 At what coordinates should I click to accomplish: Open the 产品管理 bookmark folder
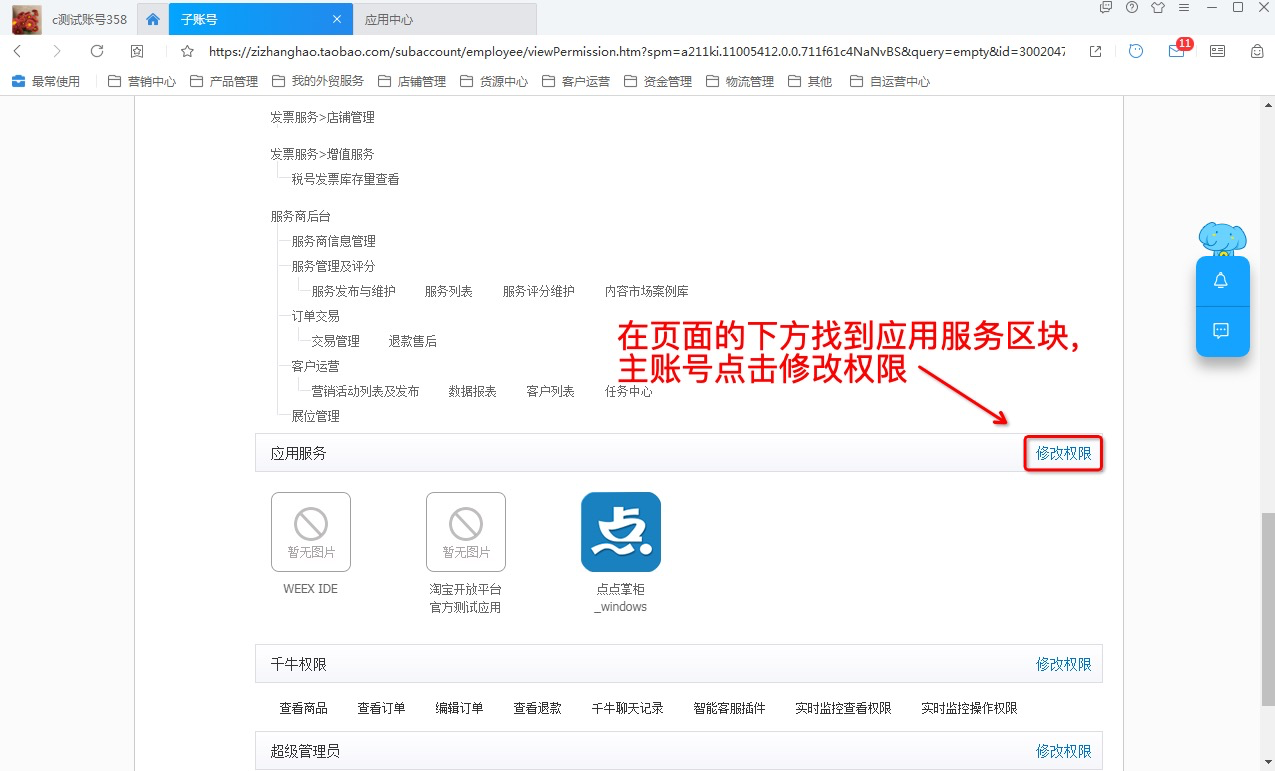[x=224, y=82]
